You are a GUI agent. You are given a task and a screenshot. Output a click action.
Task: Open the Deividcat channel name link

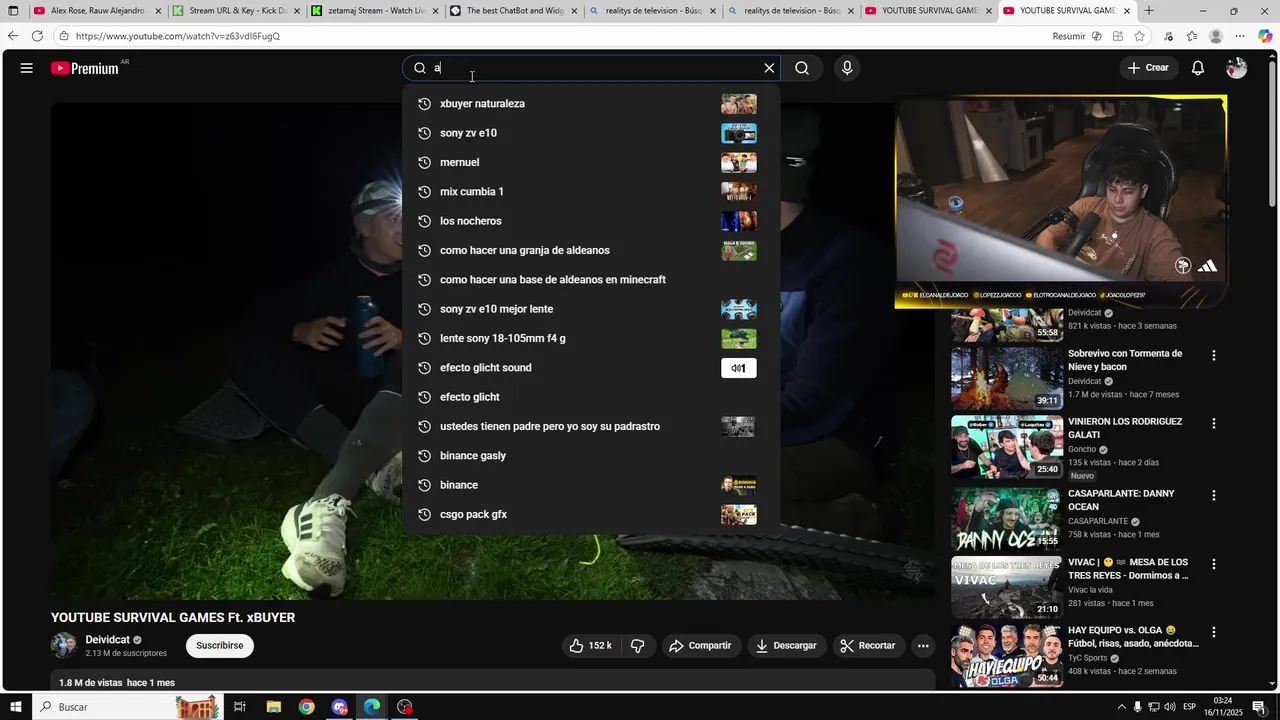(x=108, y=640)
